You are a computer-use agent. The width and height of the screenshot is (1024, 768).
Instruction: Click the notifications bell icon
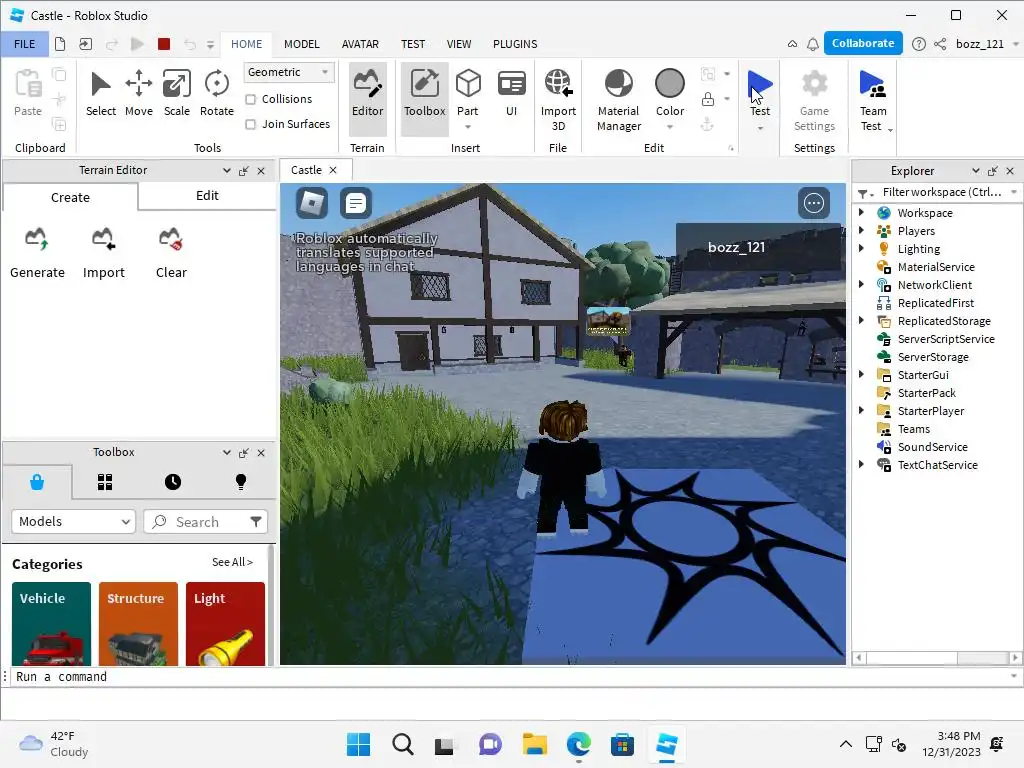pos(812,44)
